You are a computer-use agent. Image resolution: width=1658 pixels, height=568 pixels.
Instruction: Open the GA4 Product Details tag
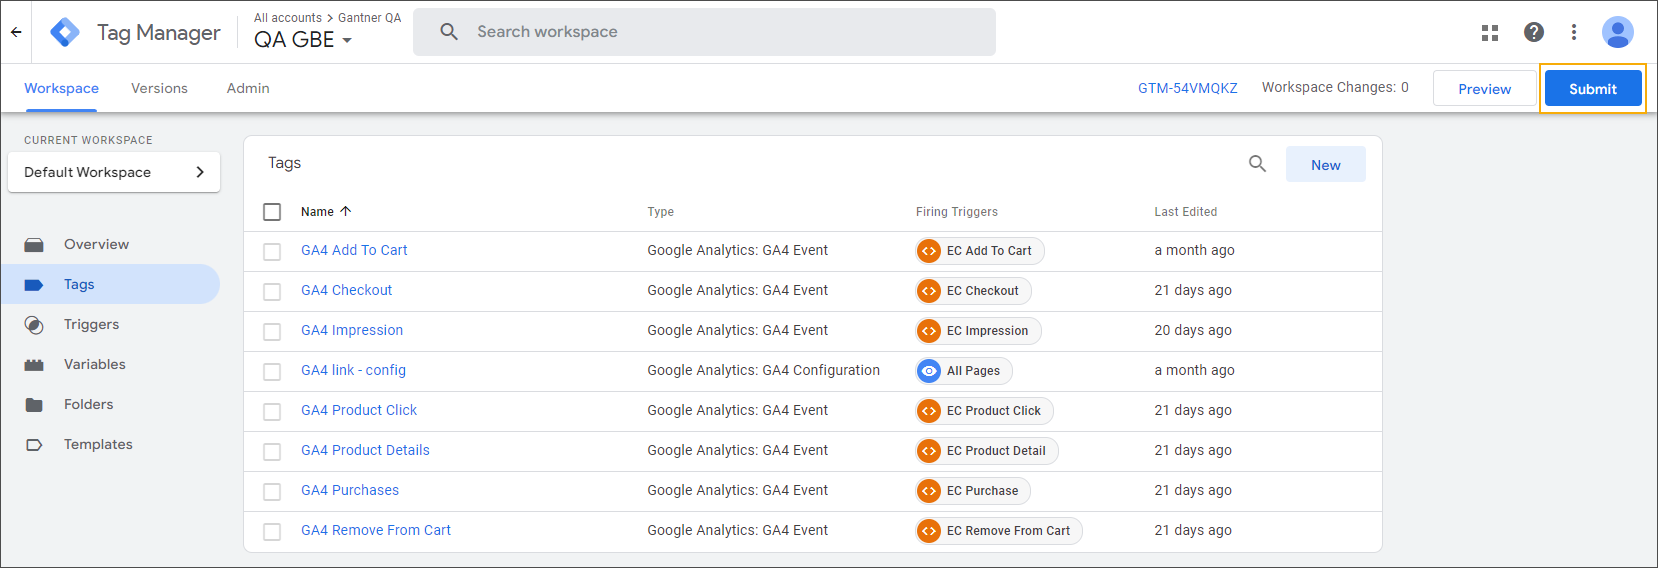pyautogui.click(x=365, y=451)
